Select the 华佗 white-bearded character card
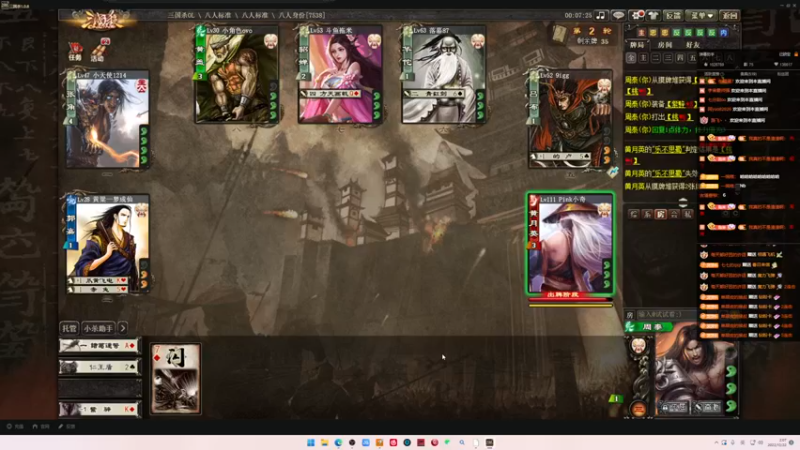 pyautogui.click(x=444, y=74)
